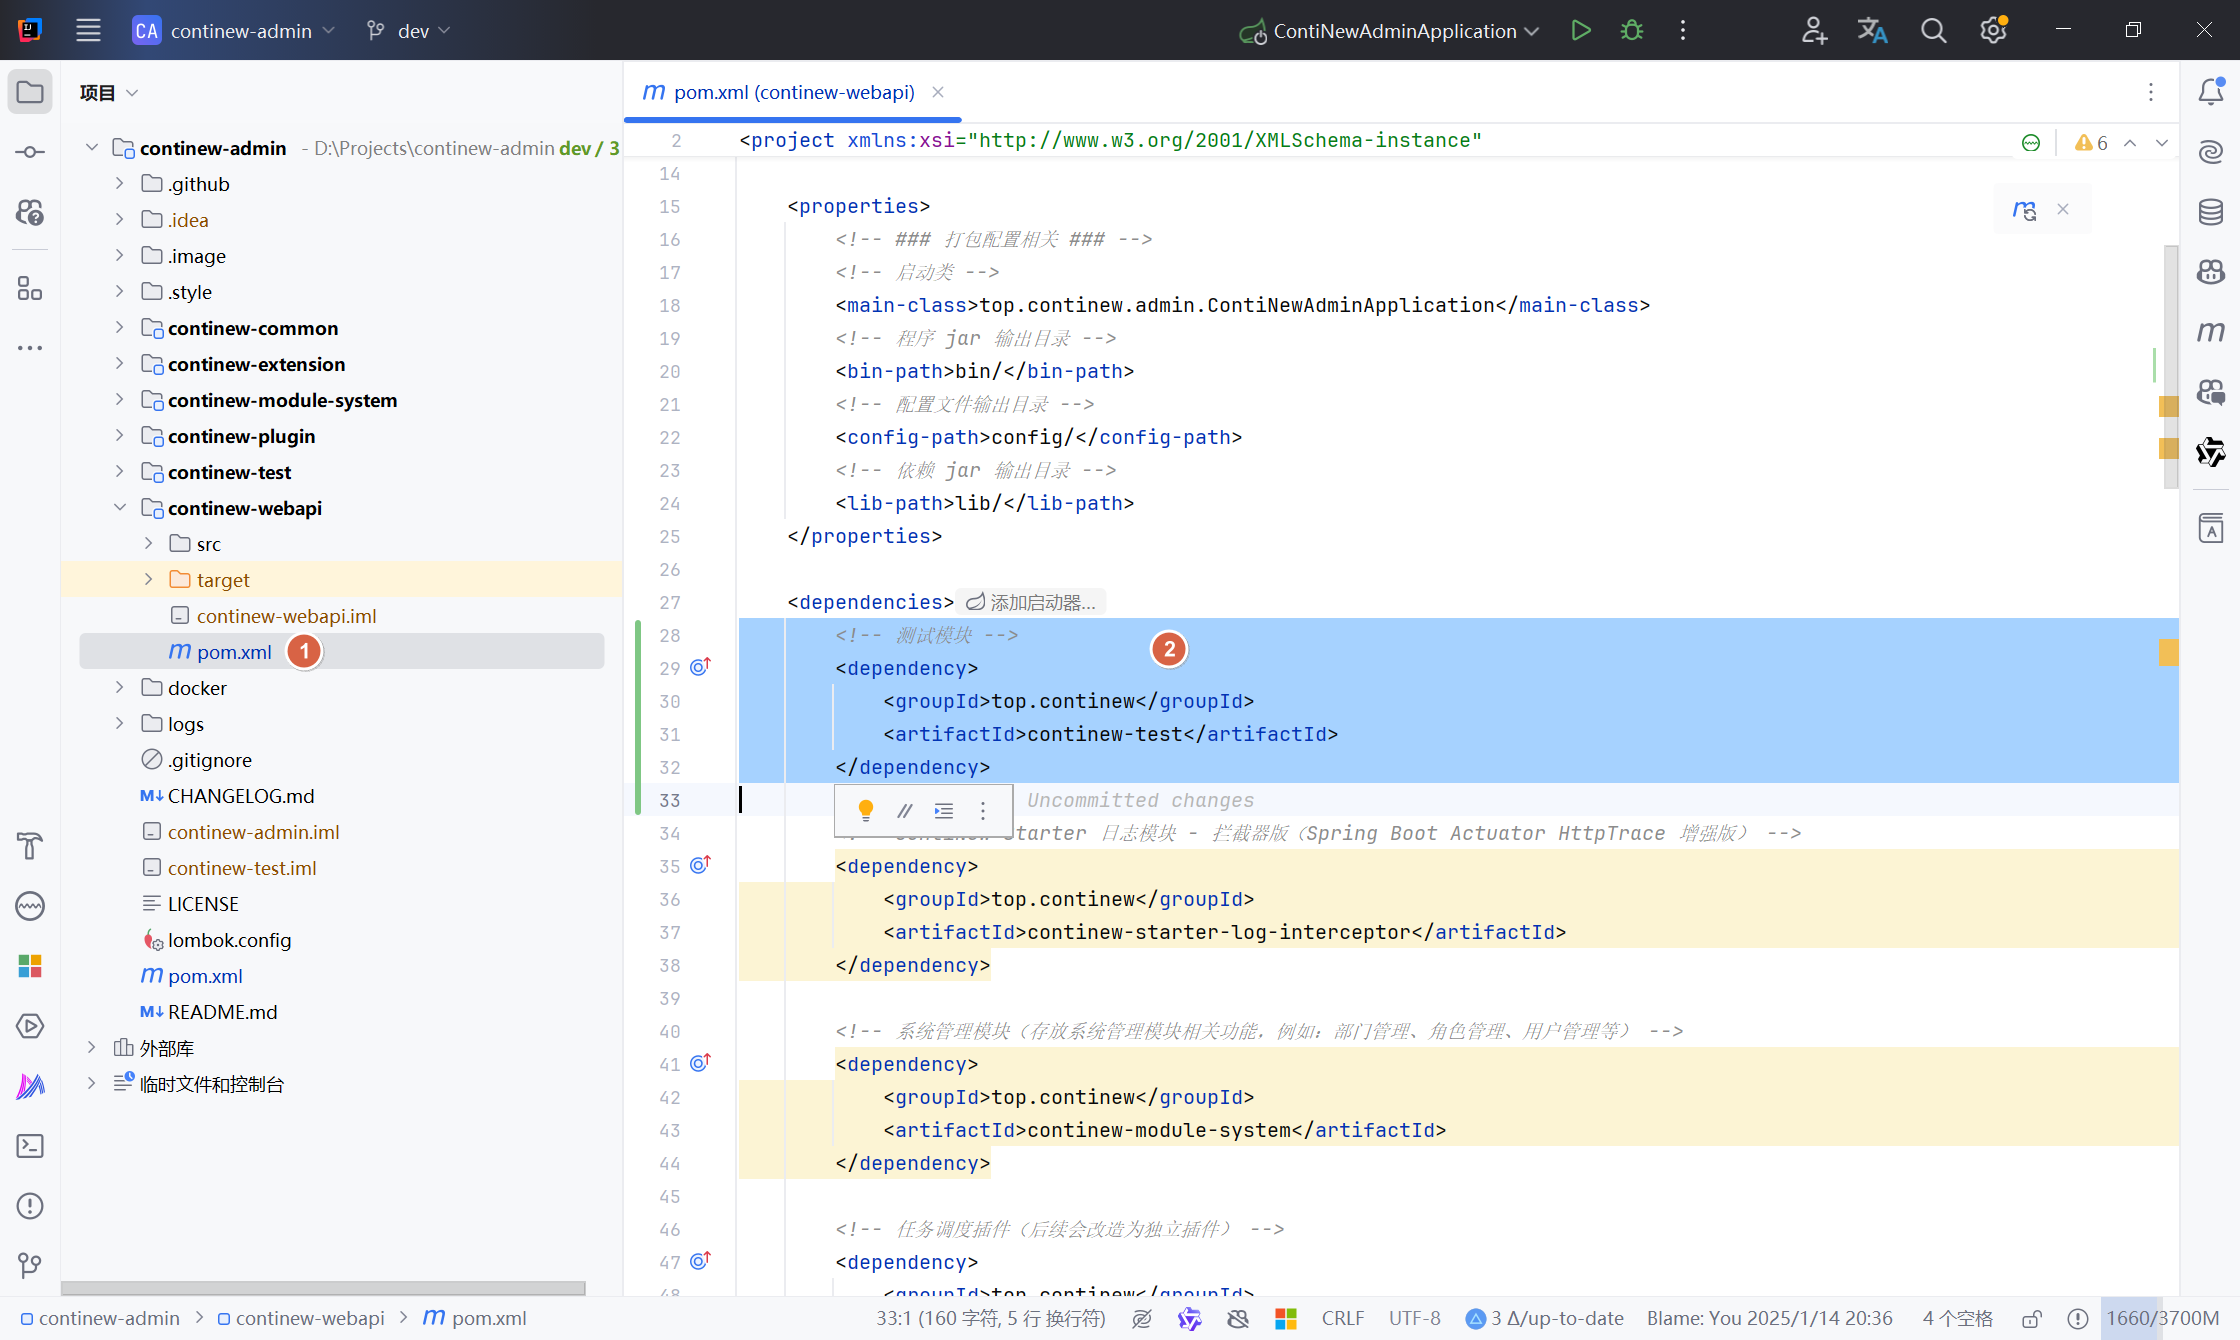
Task: Open floating toolbar more options
Action: pos(983,810)
